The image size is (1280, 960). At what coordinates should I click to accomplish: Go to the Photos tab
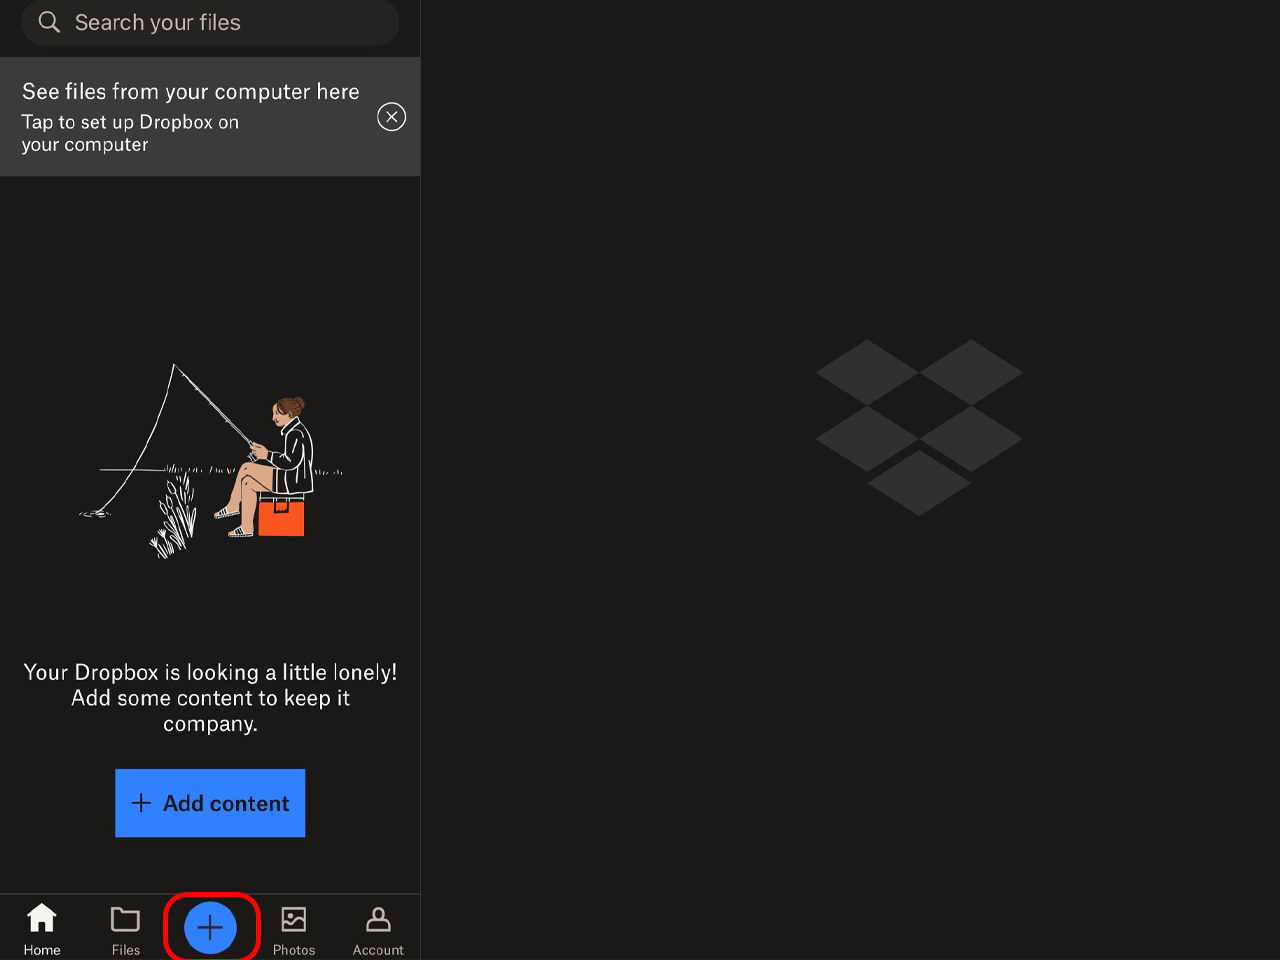click(x=294, y=929)
